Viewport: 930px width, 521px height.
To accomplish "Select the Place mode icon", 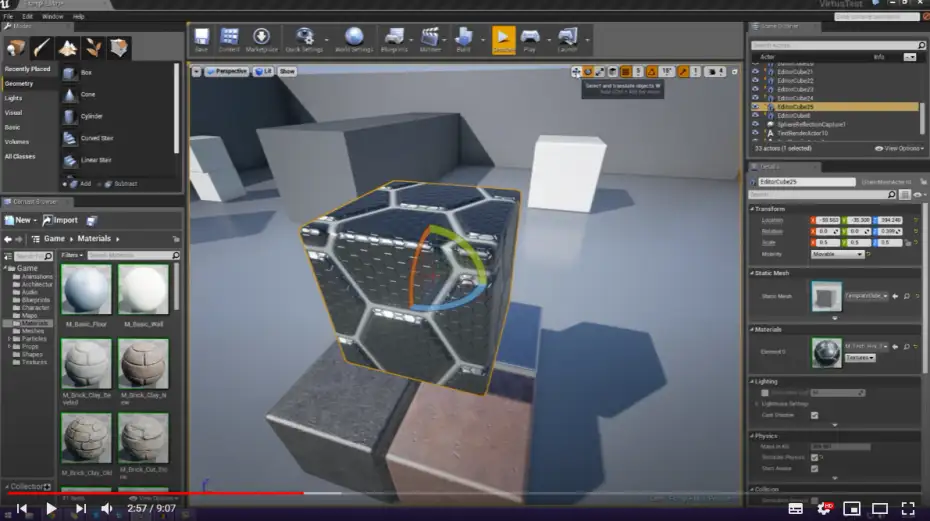I will [16, 47].
